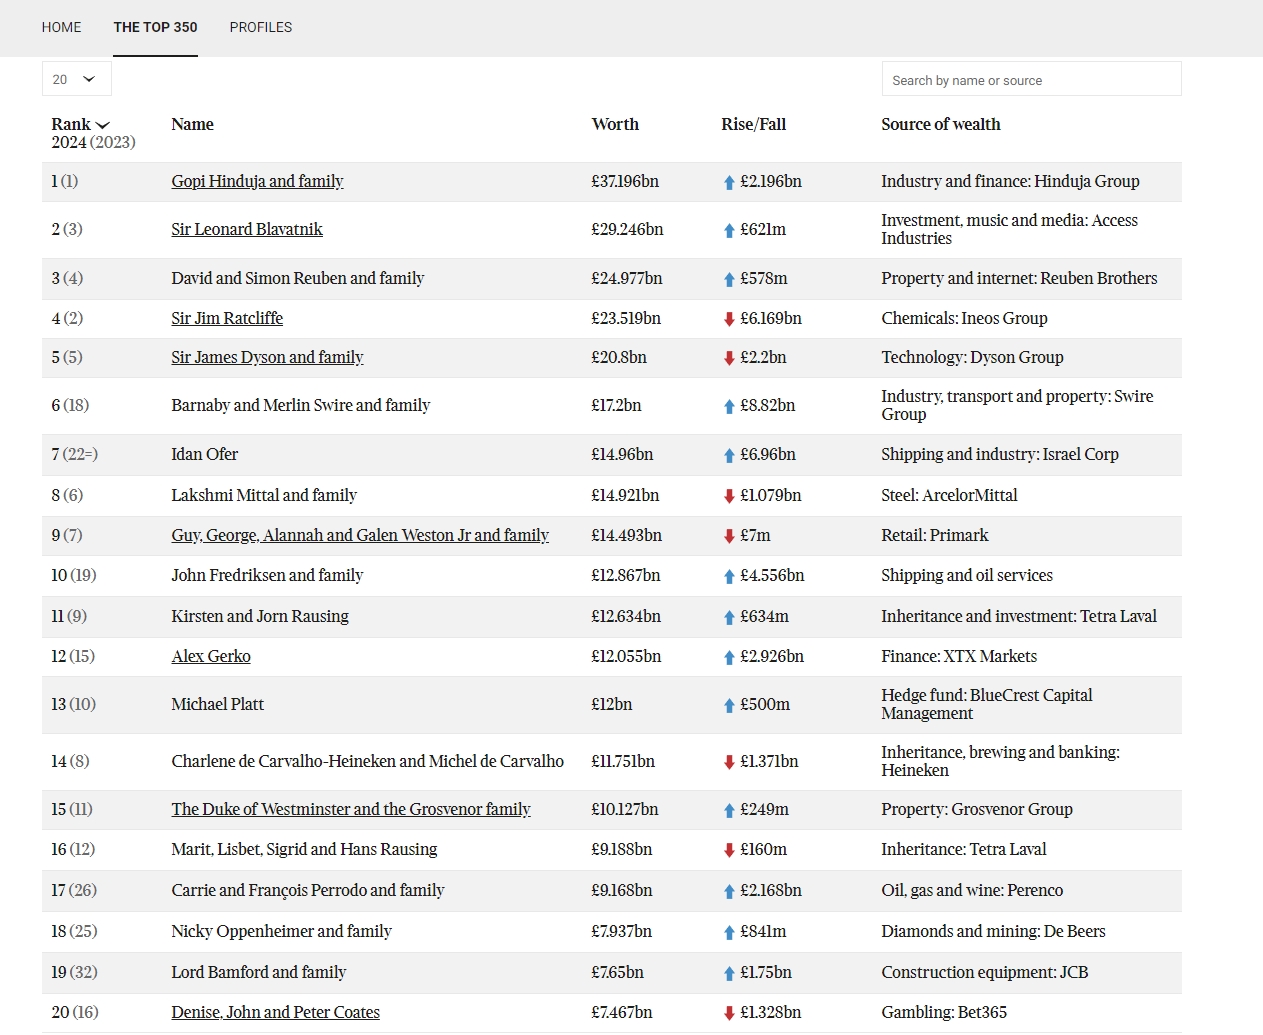Click the name David and Simon Reuben and family

(x=297, y=278)
